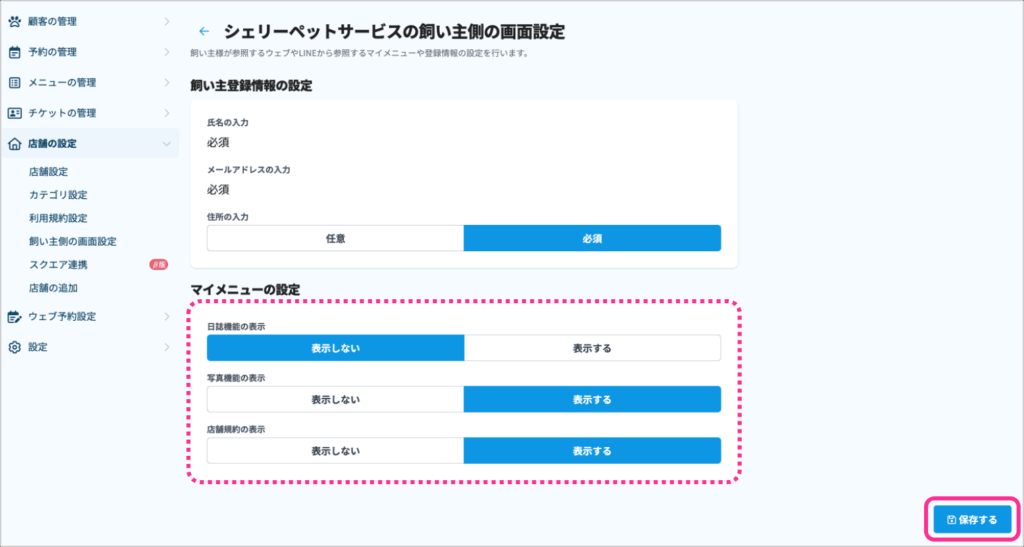Click the マイメニューの設定 heading
1024x547 pixels.
245,290
